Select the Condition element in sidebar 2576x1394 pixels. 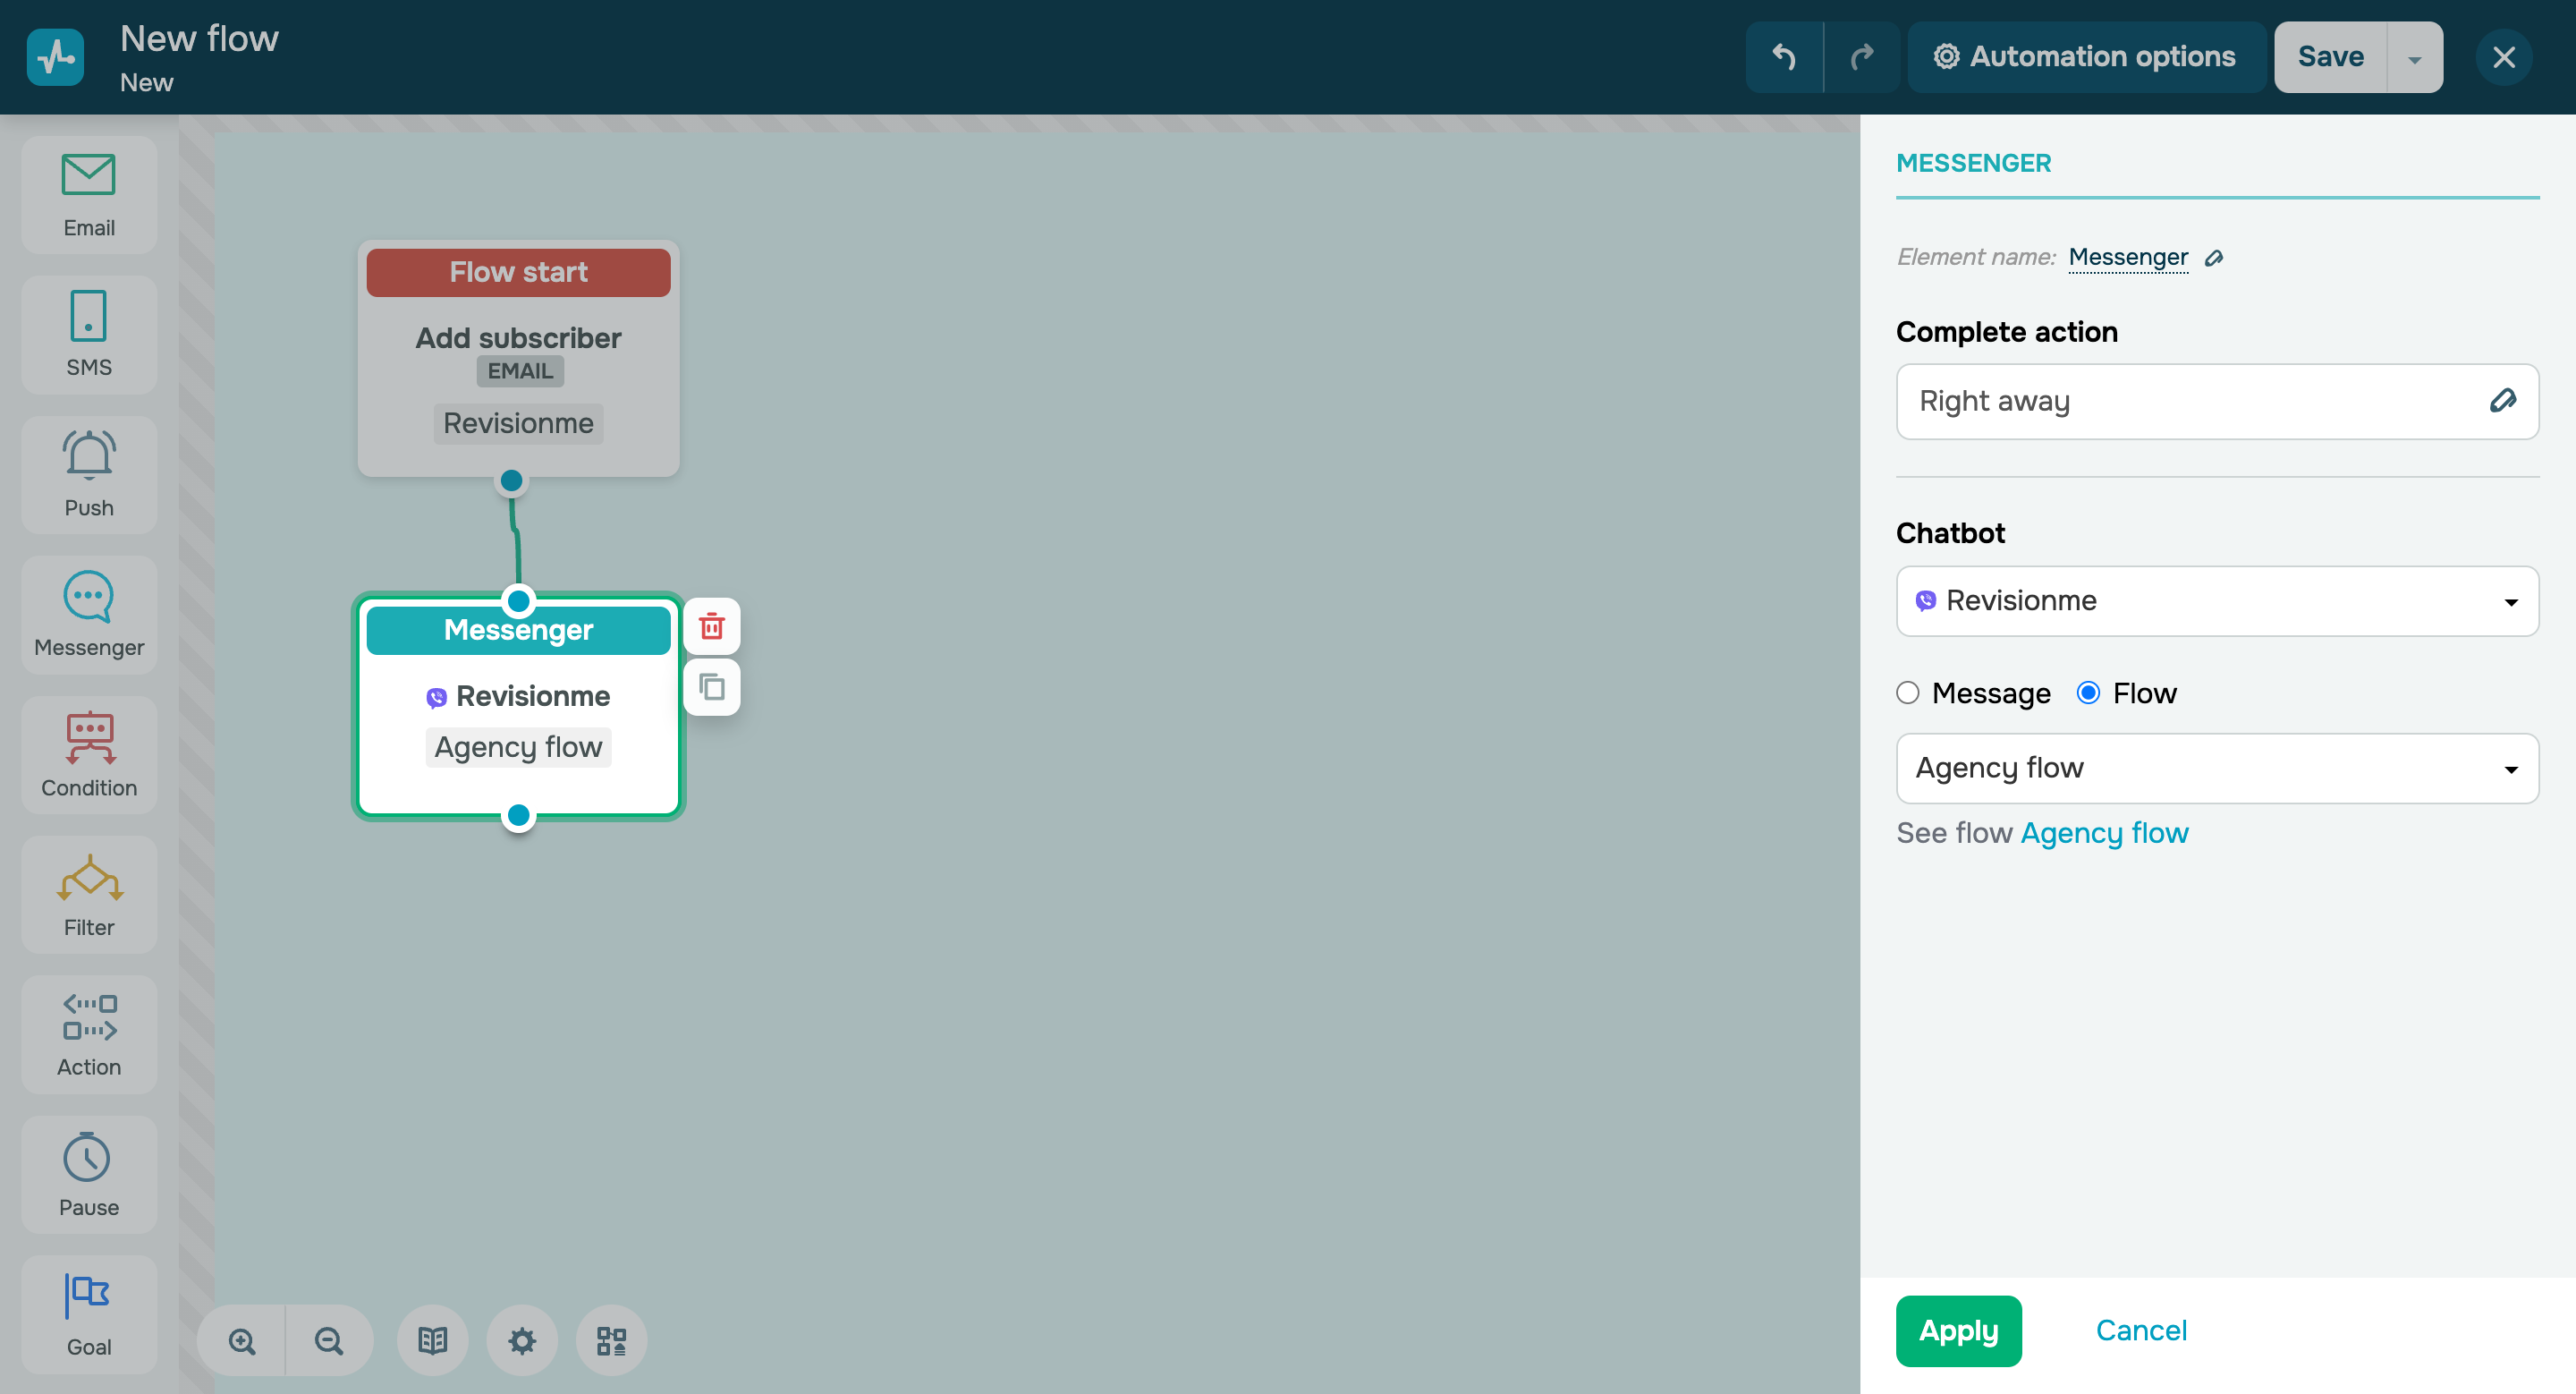click(x=89, y=755)
